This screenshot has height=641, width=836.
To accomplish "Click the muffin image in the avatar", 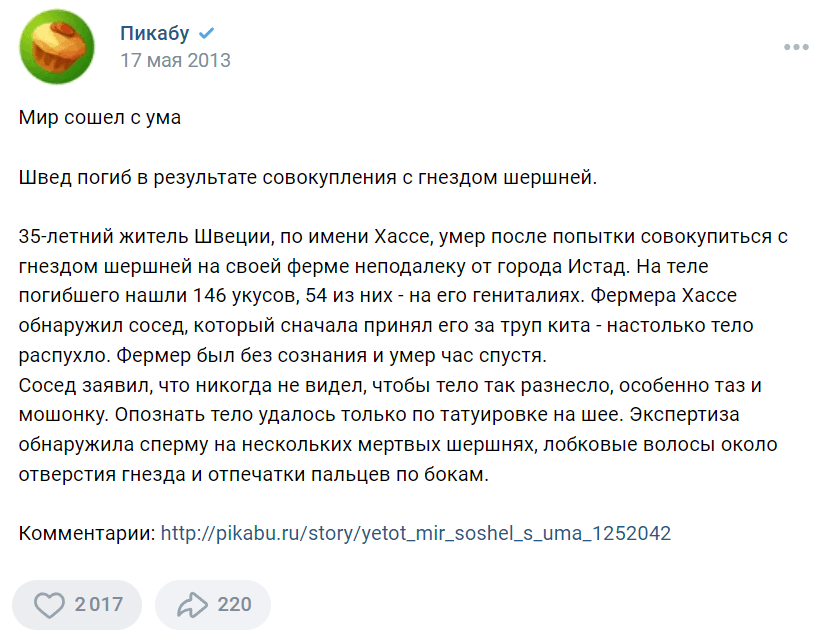I will pyautogui.click(x=58, y=45).
